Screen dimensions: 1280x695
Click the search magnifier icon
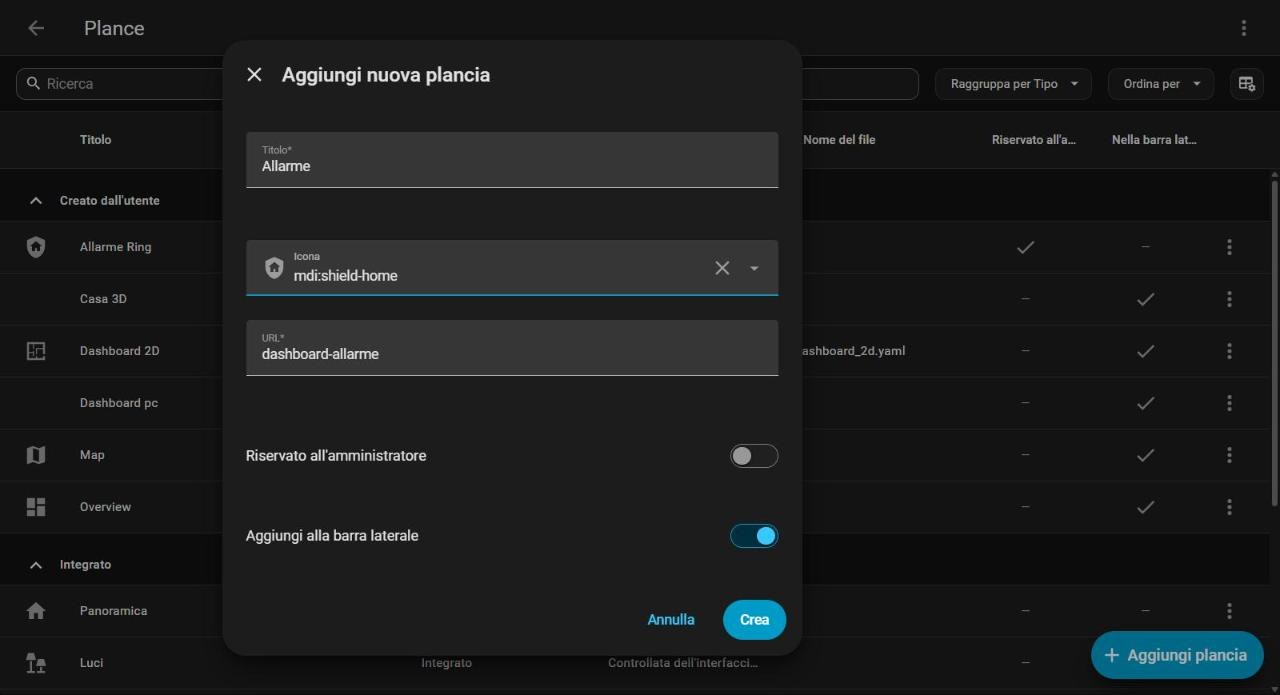tap(34, 84)
